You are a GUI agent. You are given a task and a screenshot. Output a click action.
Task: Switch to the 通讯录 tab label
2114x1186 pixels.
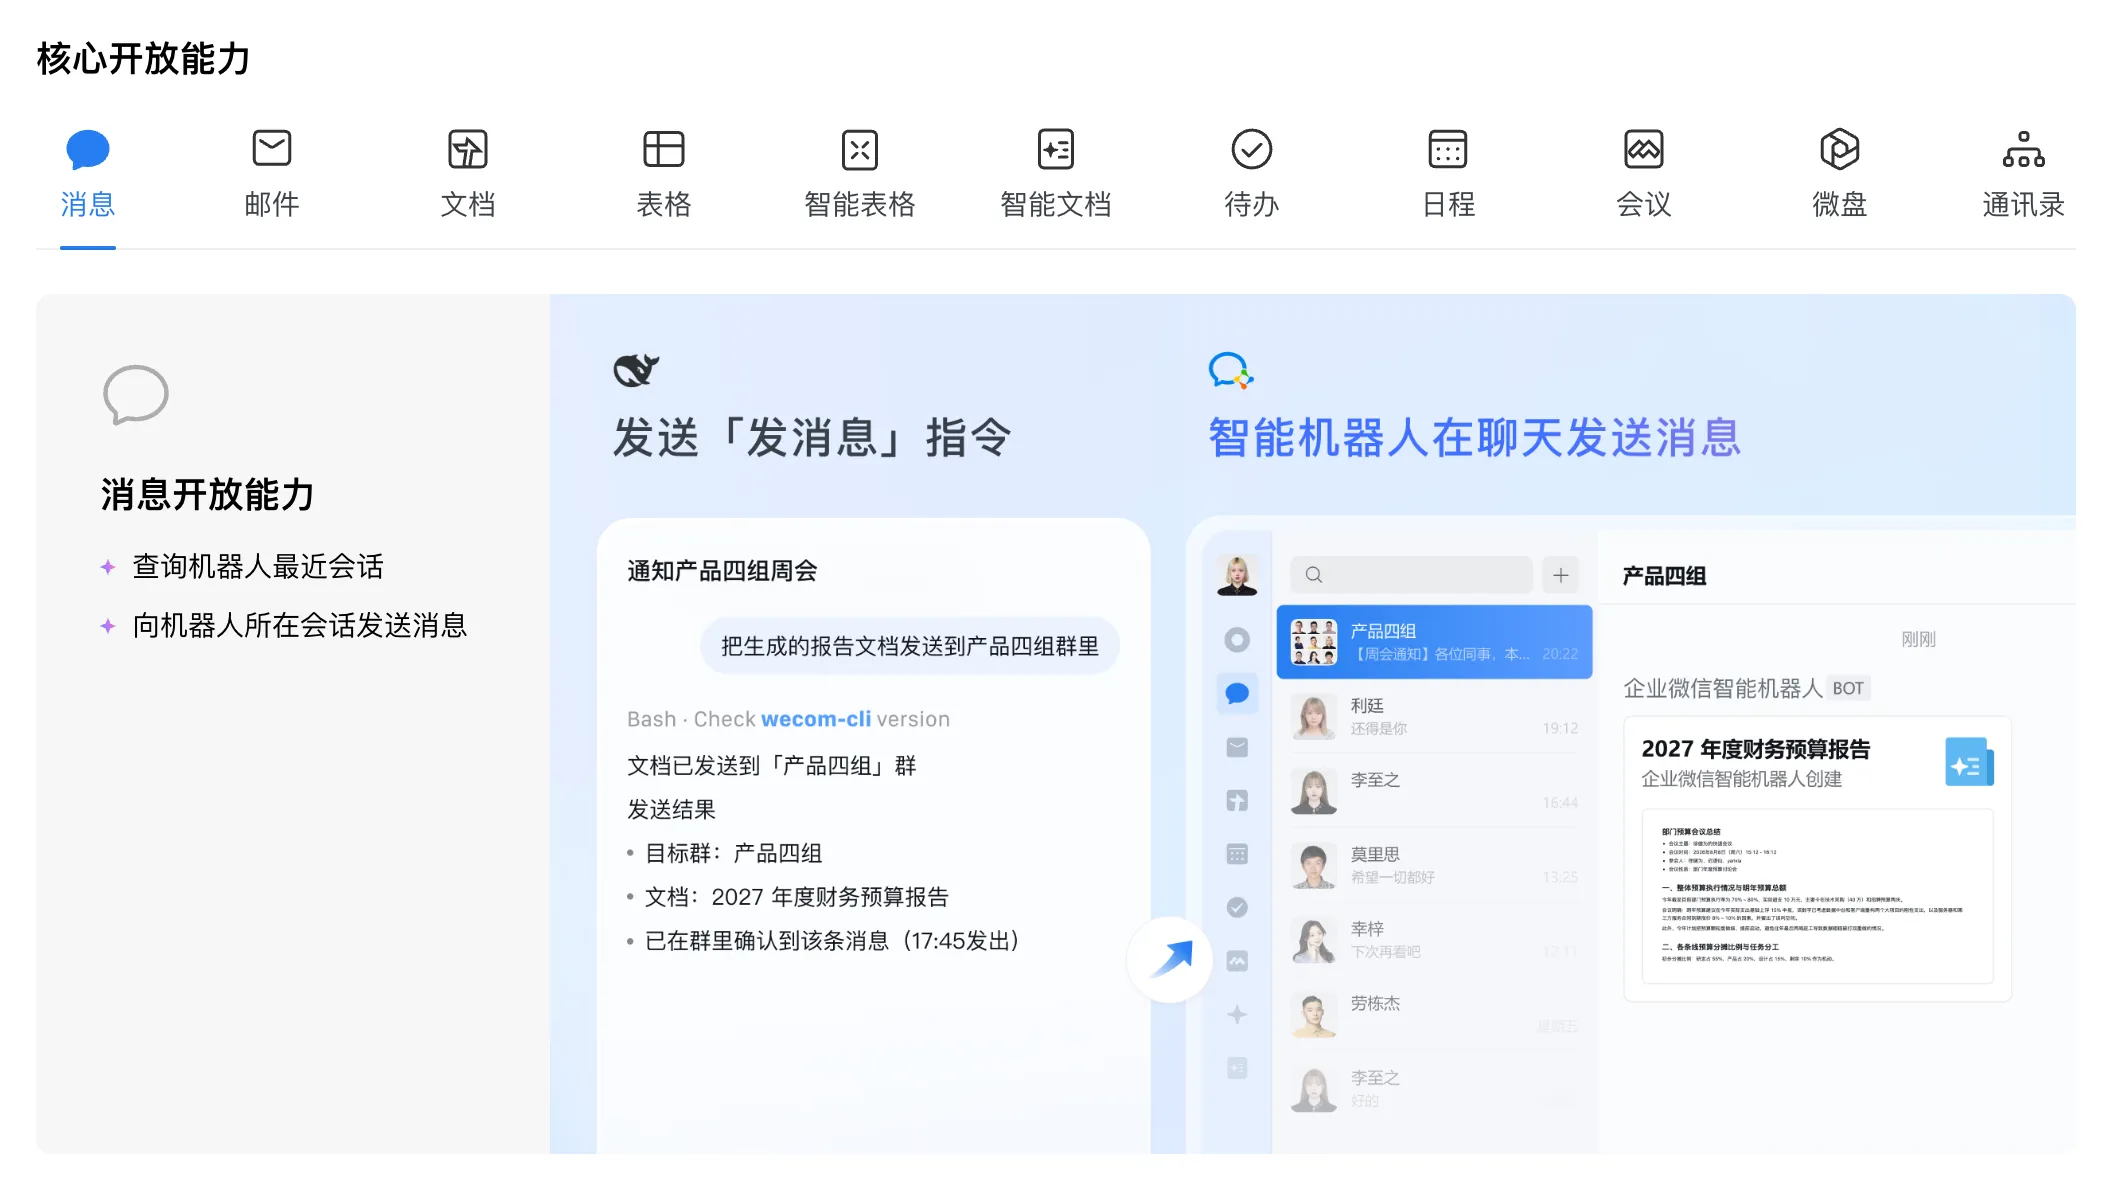2024,204
